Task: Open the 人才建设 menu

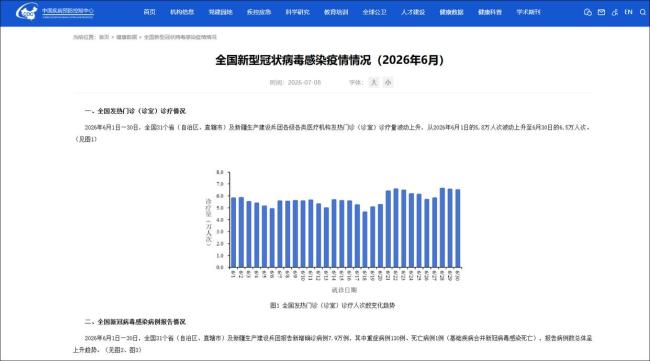Action: (x=413, y=12)
